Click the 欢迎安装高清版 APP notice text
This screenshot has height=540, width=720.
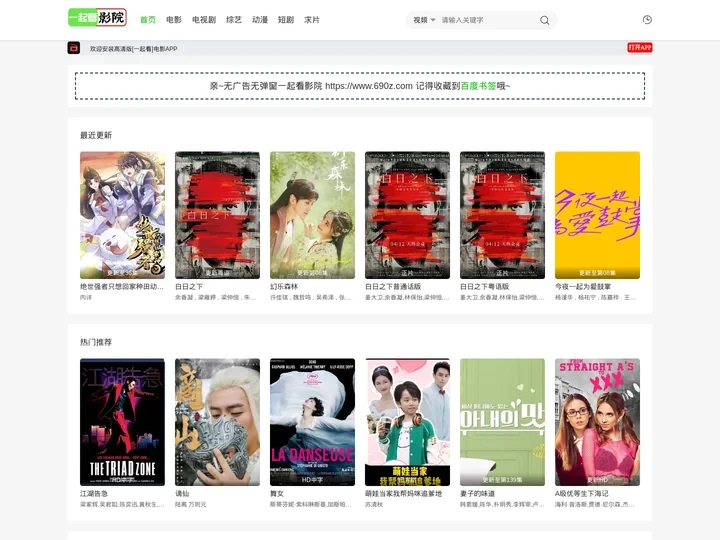pyautogui.click(x=134, y=48)
